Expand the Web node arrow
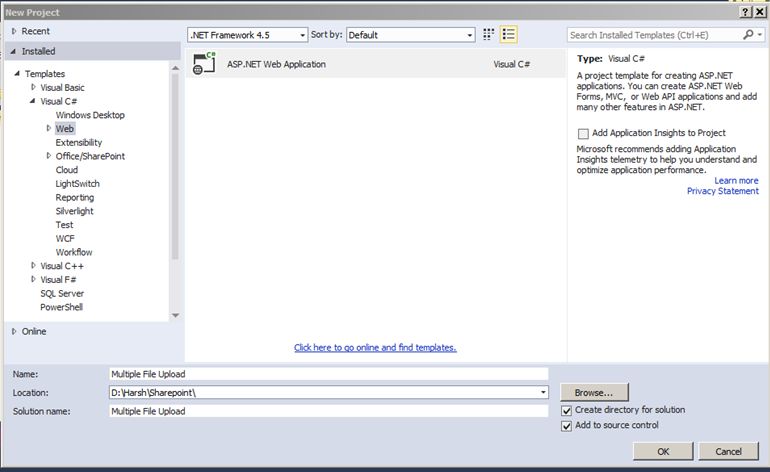Image resolution: width=770 pixels, height=472 pixels. point(49,128)
